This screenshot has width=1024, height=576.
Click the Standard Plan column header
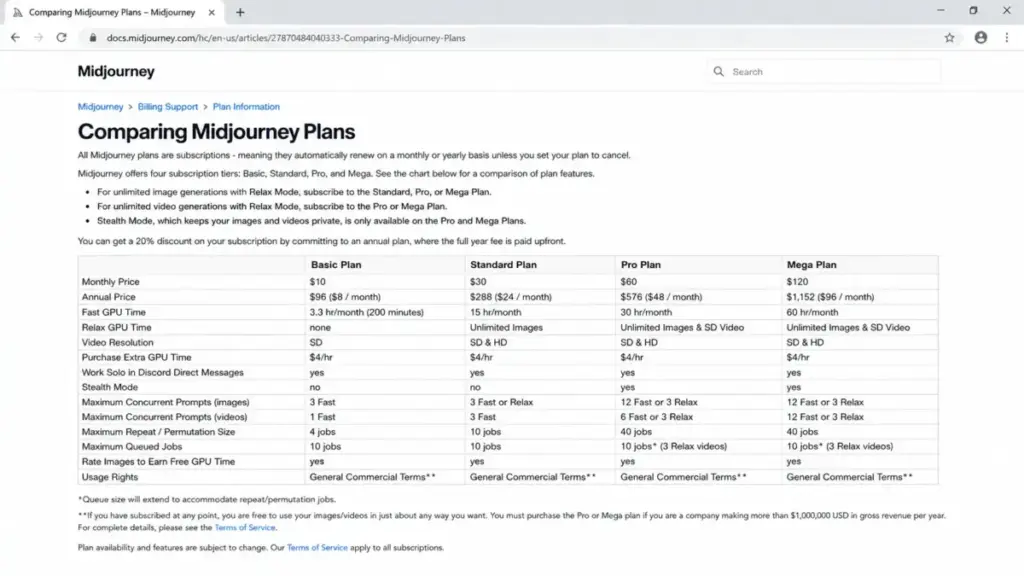pos(504,265)
